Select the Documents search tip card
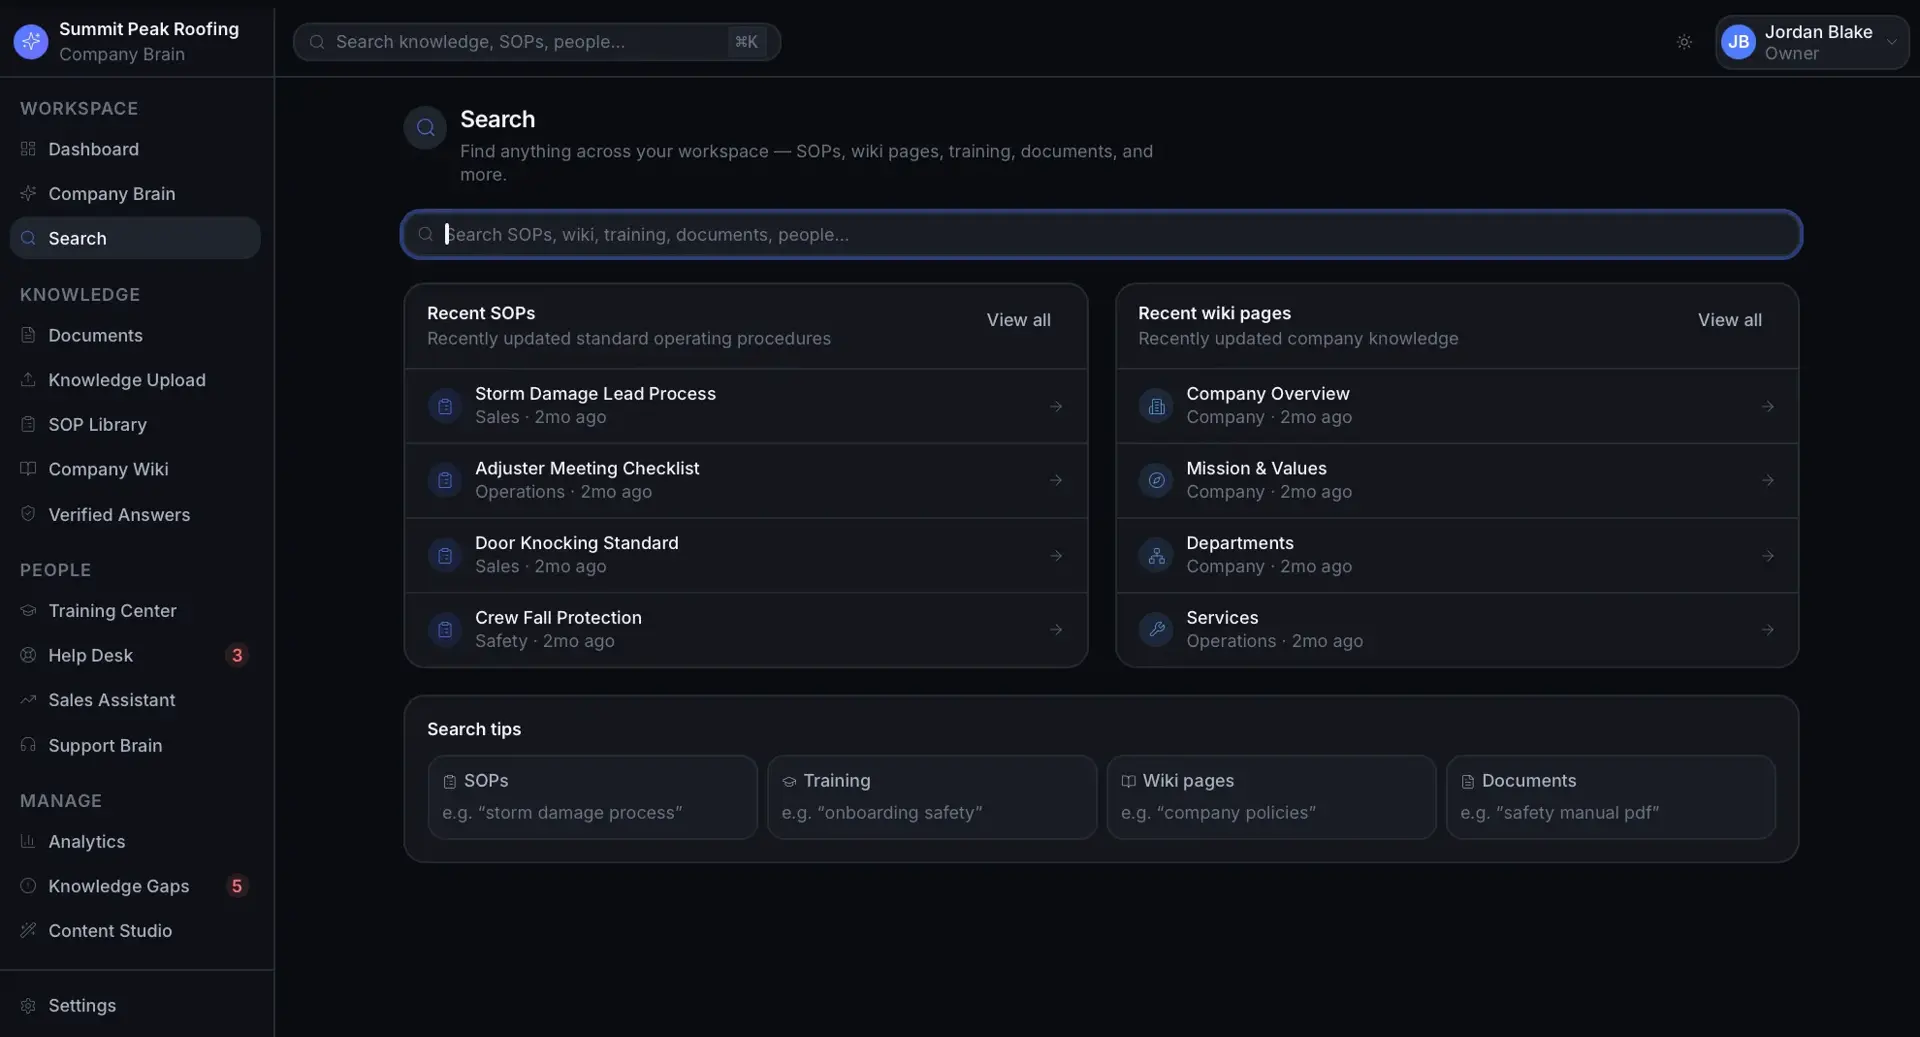 tap(1610, 797)
